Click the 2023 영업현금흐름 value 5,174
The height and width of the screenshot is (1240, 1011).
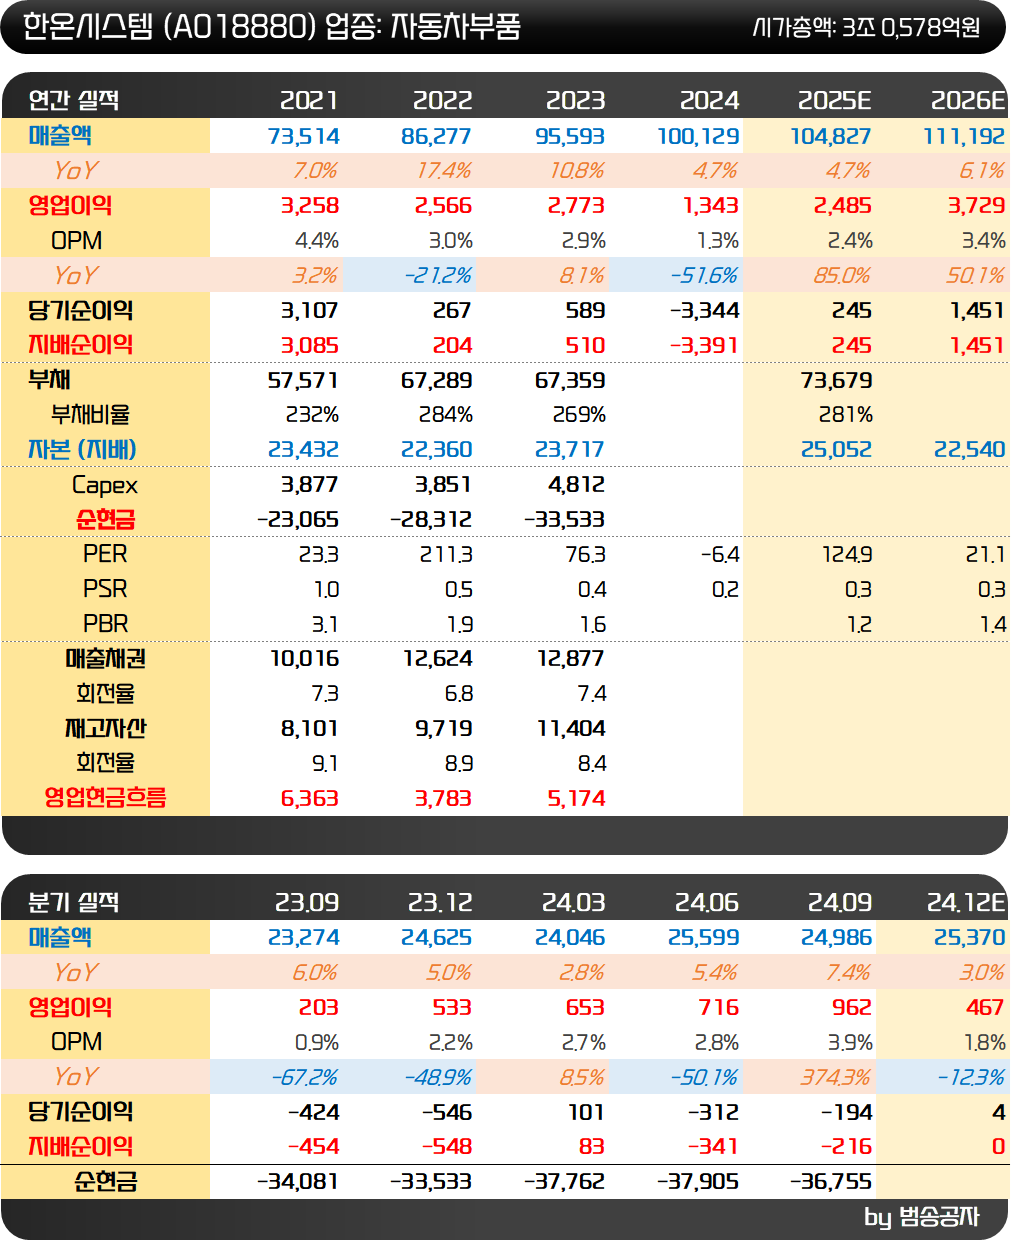point(577,798)
